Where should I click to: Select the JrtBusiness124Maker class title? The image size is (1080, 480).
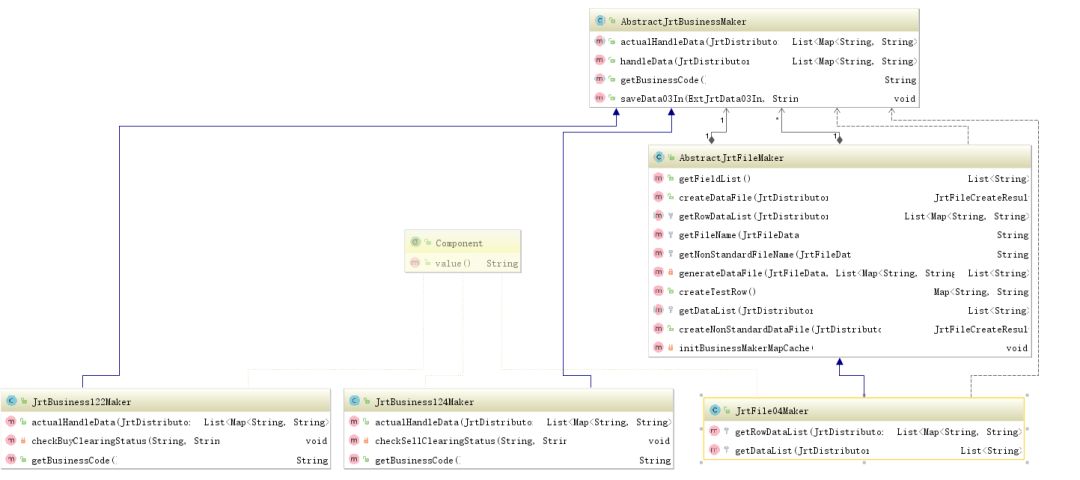coord(424,401)
